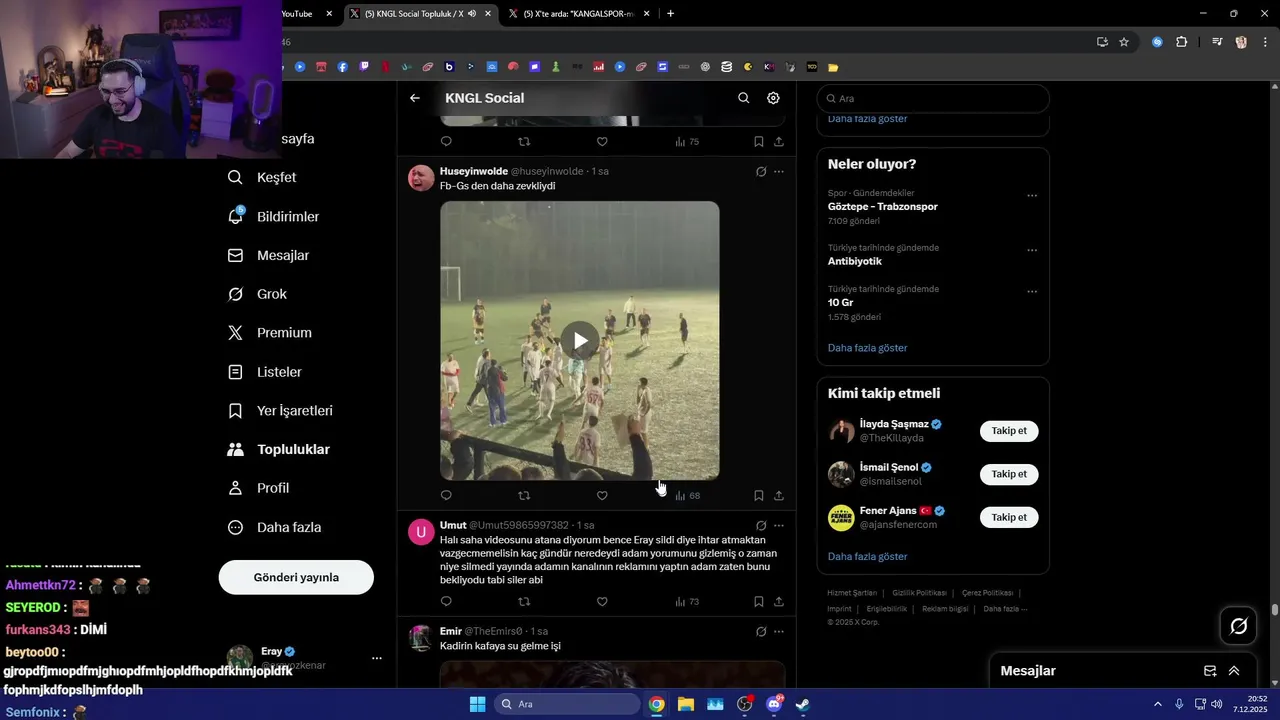Open more options on Emir's post
1280x720 pixels.
pos(779,631)
